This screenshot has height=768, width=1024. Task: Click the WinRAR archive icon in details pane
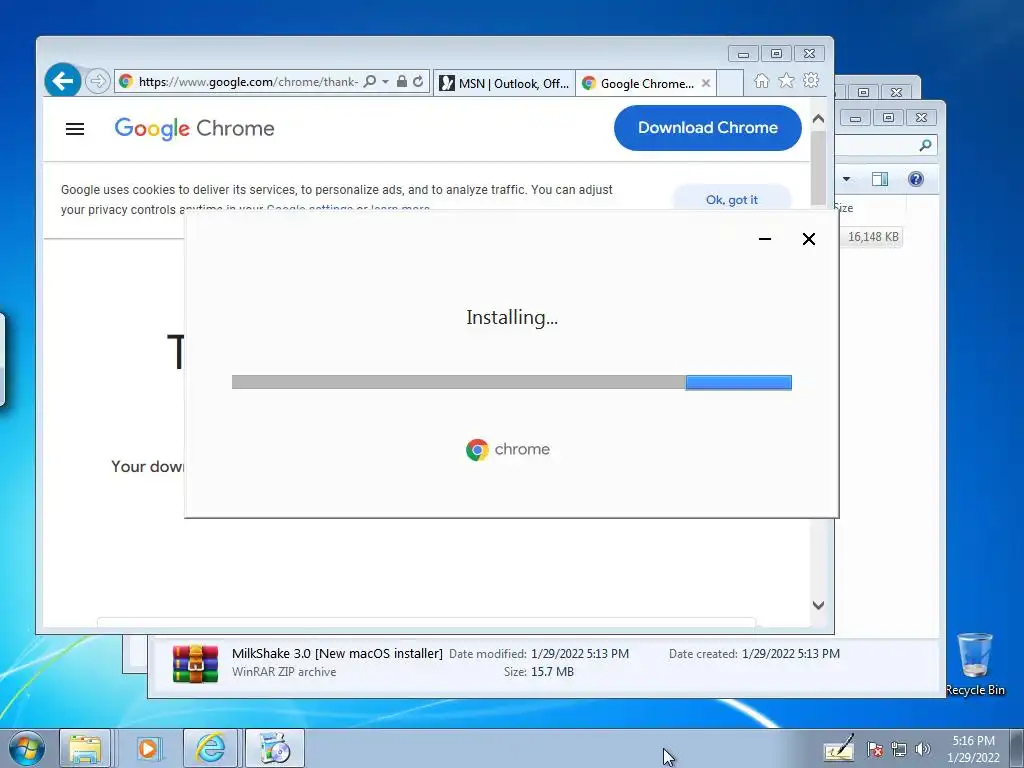pyautogui.click(x=195, y=663)
